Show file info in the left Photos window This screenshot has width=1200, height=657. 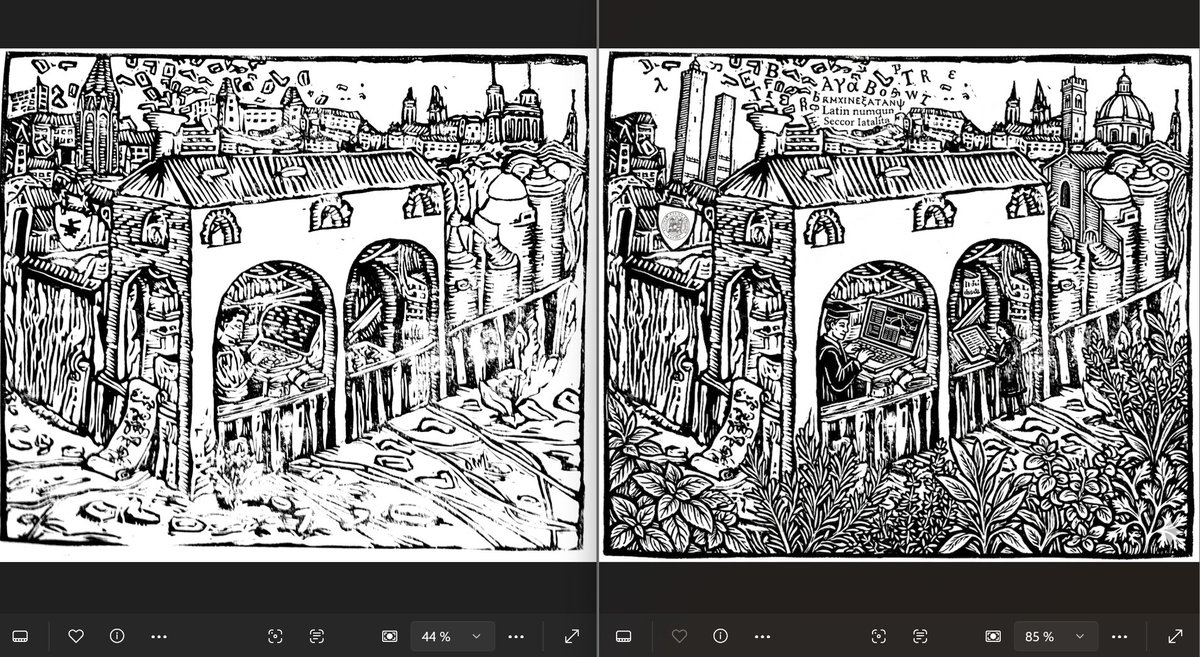click(x=117, y=636)
